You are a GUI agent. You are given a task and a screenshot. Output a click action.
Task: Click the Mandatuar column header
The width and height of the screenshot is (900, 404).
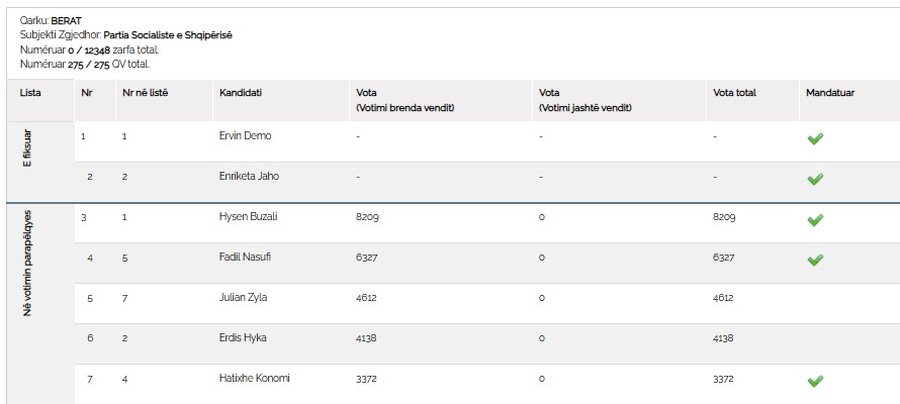pyautogui.click(x=830, y=93)
